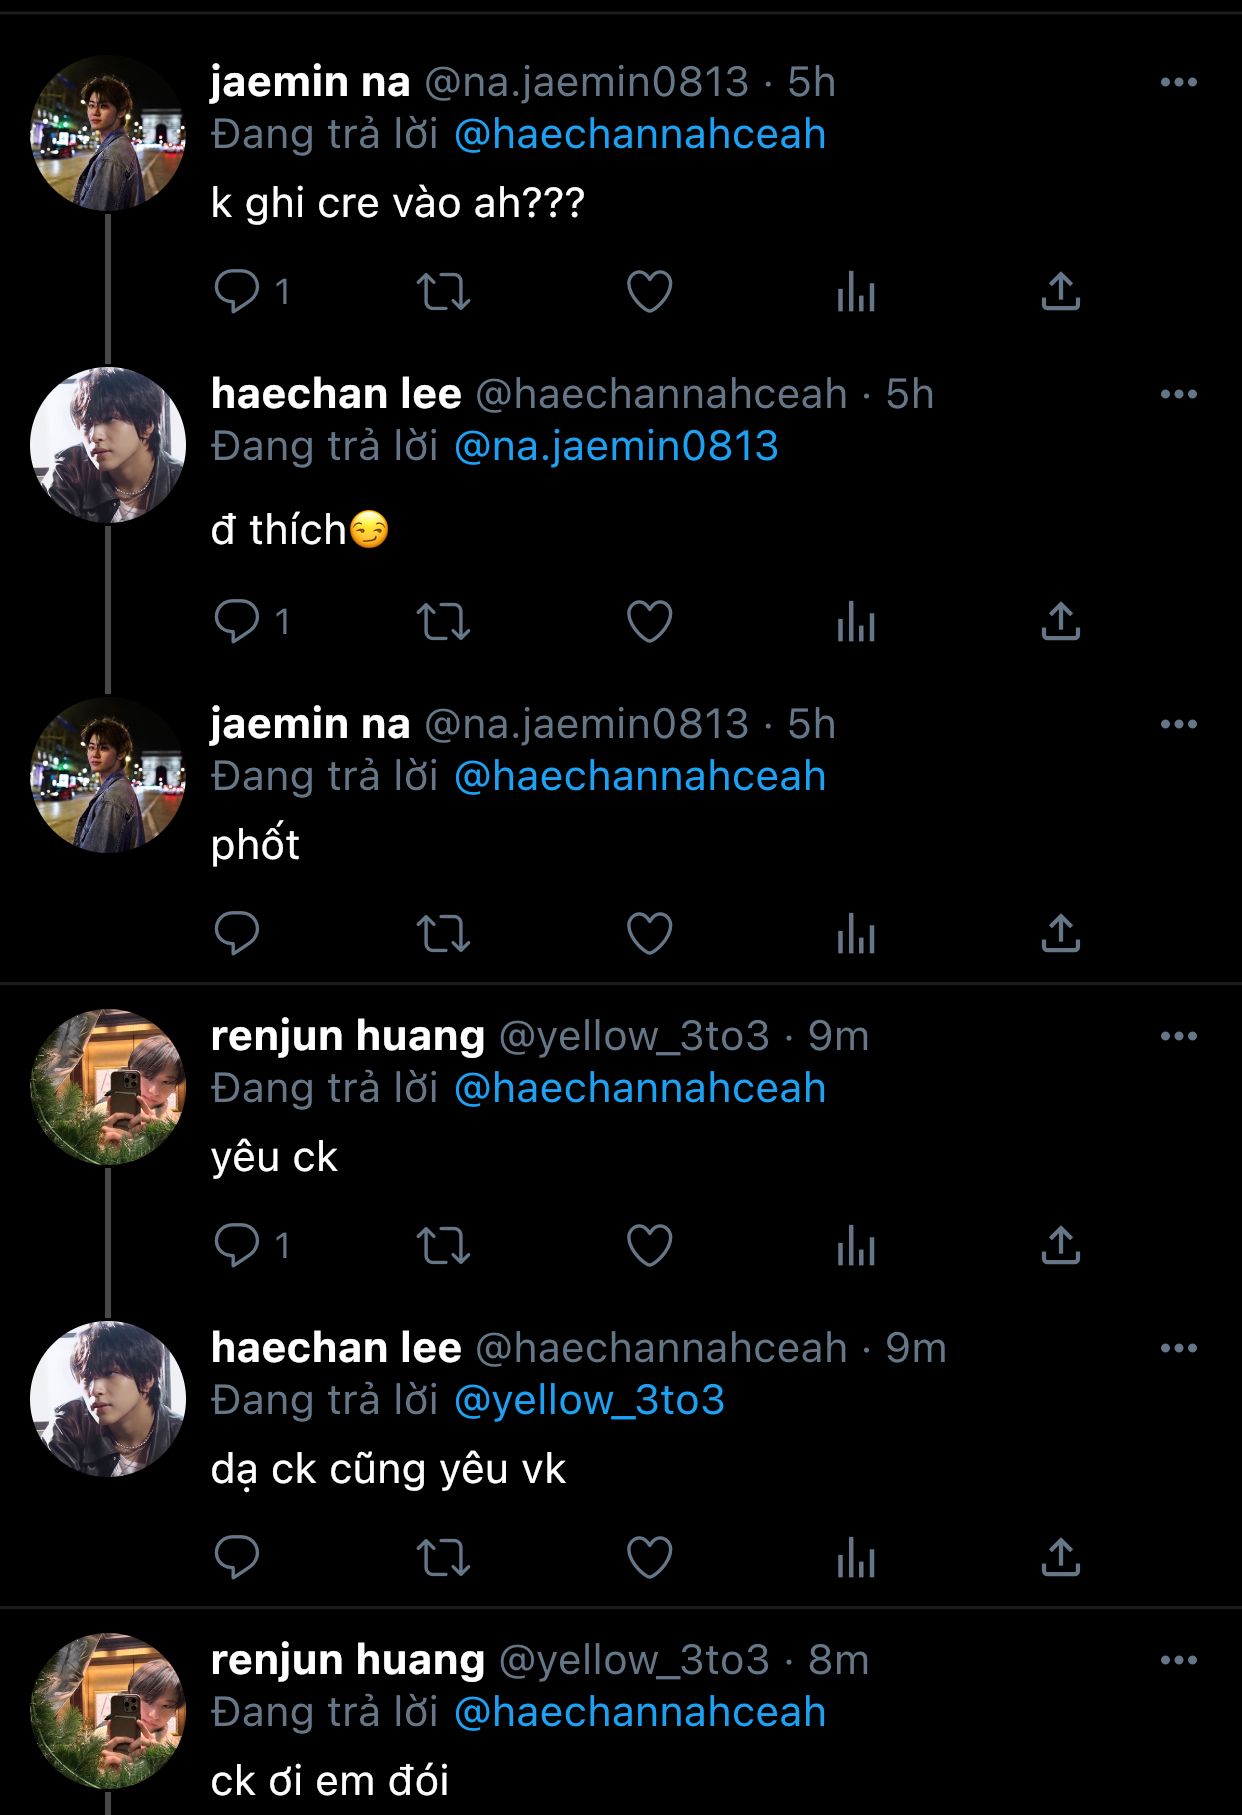
Task: Retweet haechan lee's "đ thích" reply
Action: (443, 622)
